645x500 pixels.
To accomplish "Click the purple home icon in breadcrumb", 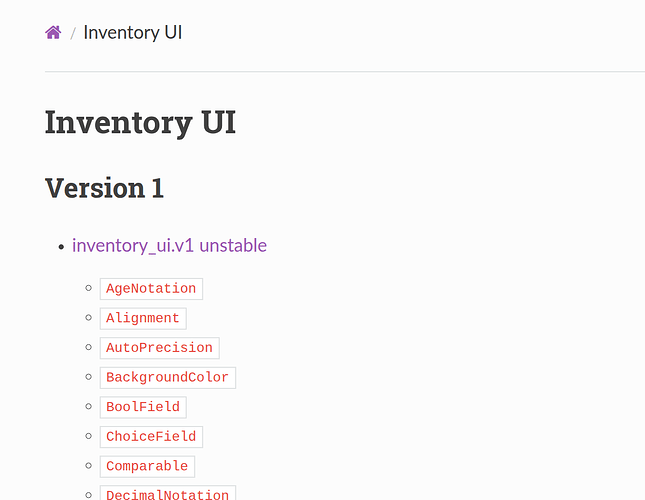I will (x=54, y=32).
